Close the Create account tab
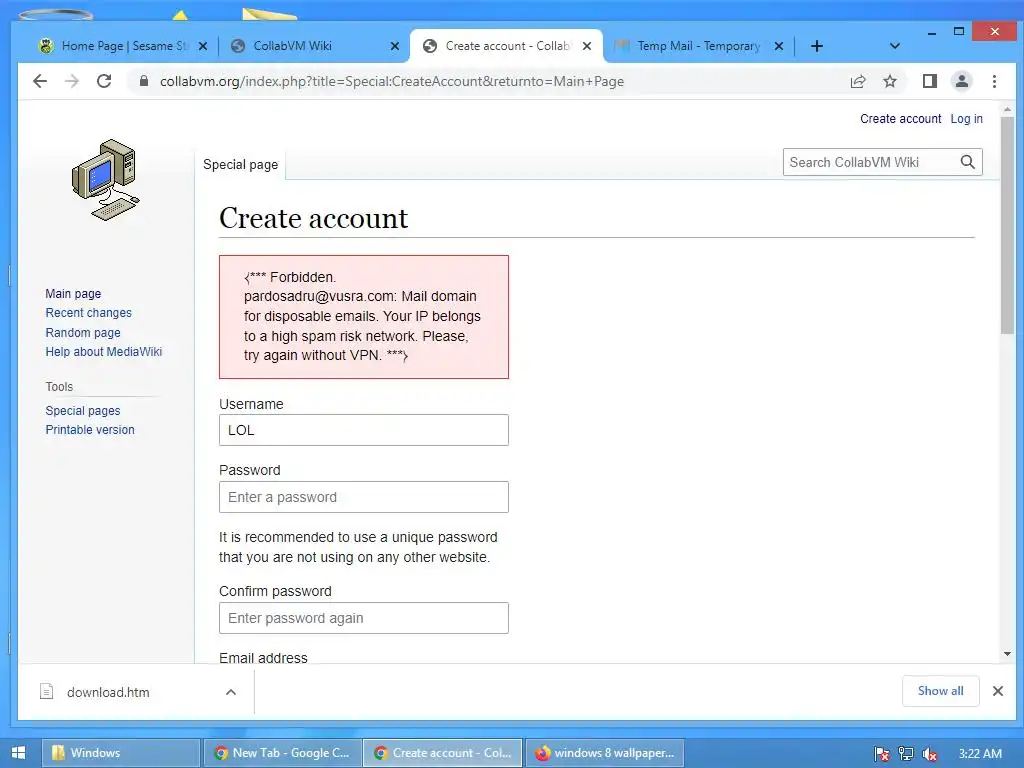Screen dimensions: 1024x768 click(x=586, y=46)
